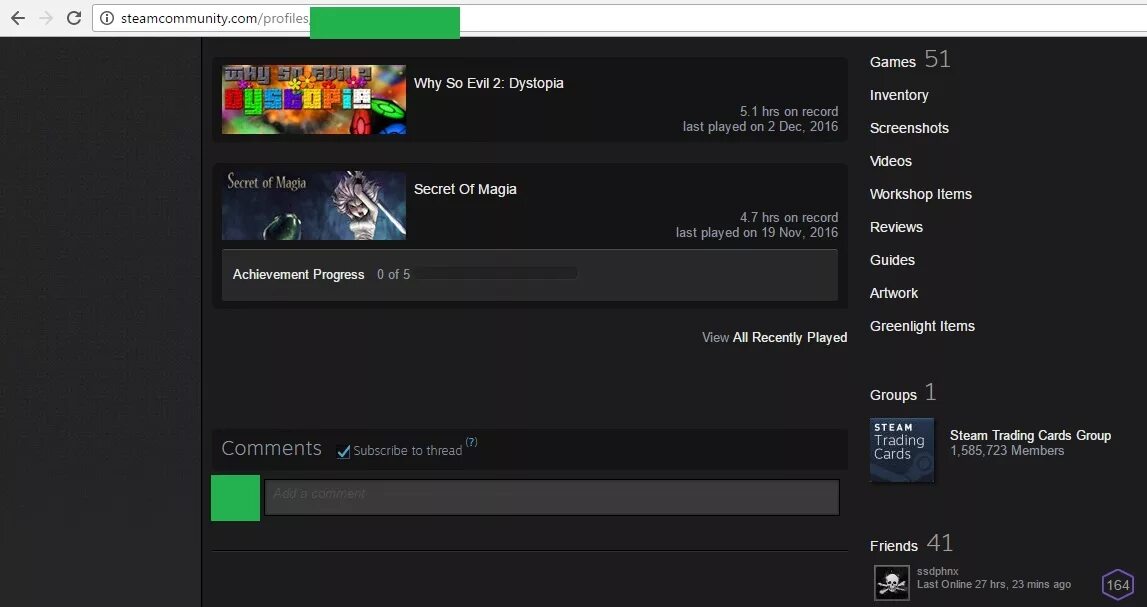Open Secret of Magia game thumbnail
This screenshot has height=607, width=1147.
314,206
